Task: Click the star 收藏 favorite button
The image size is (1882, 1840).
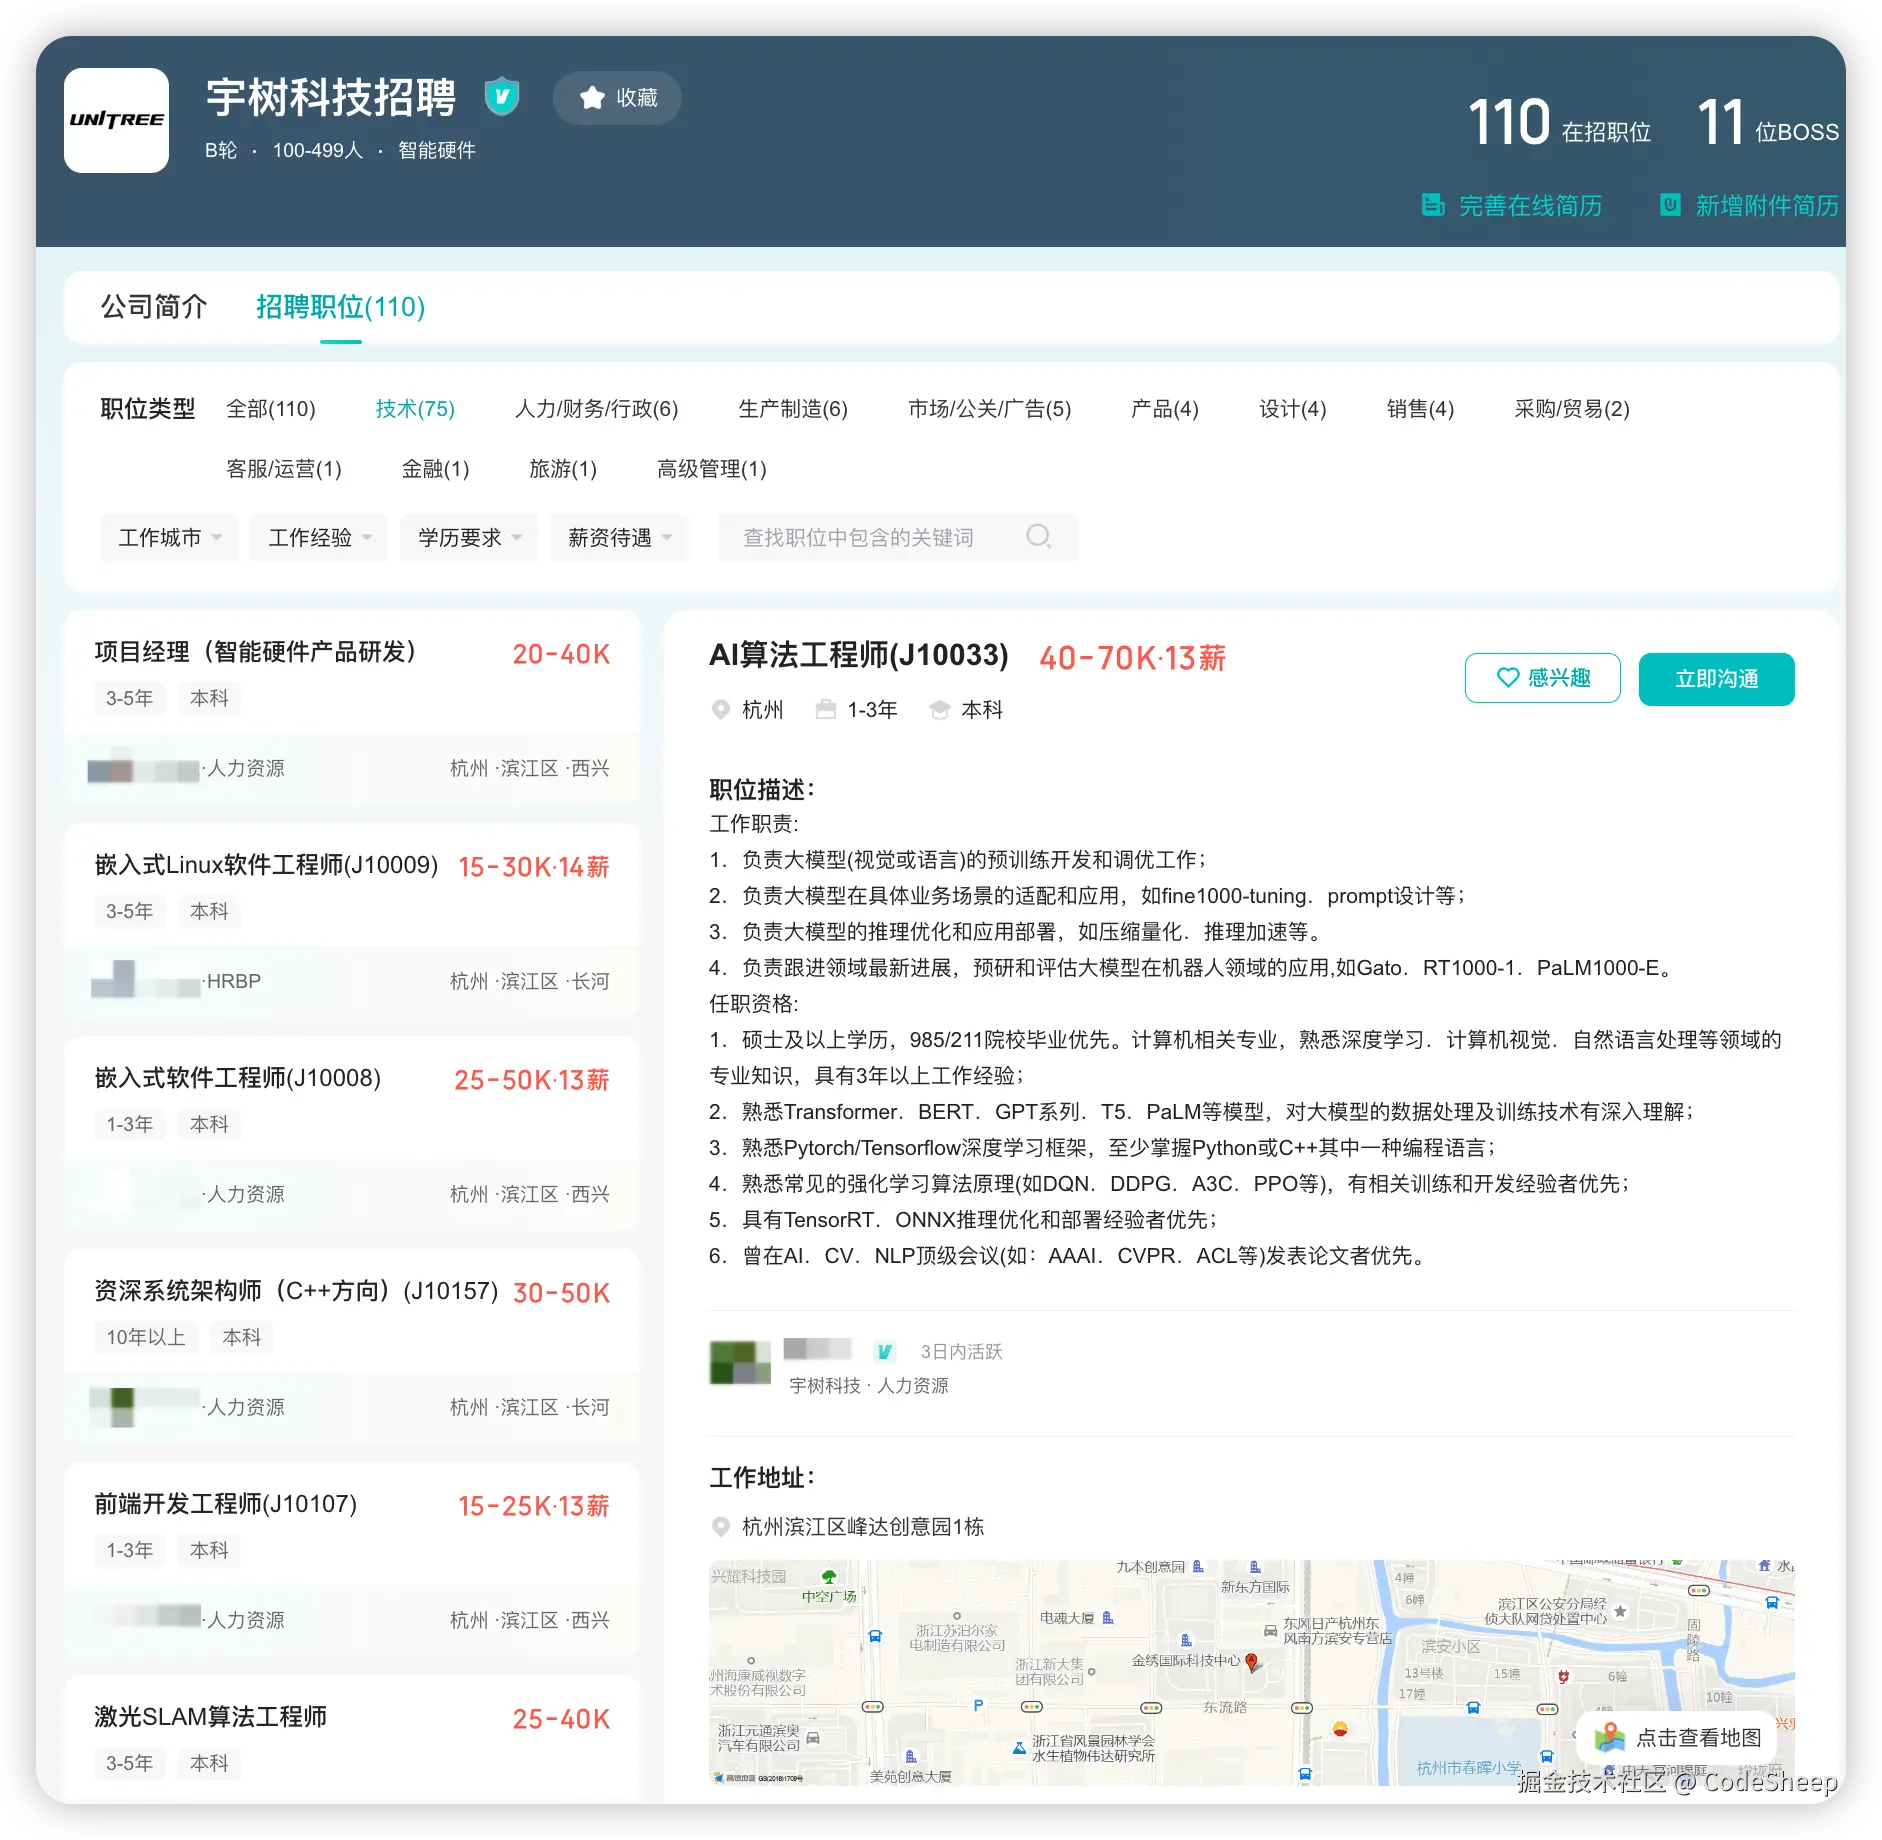Action: tap(617, 98)
